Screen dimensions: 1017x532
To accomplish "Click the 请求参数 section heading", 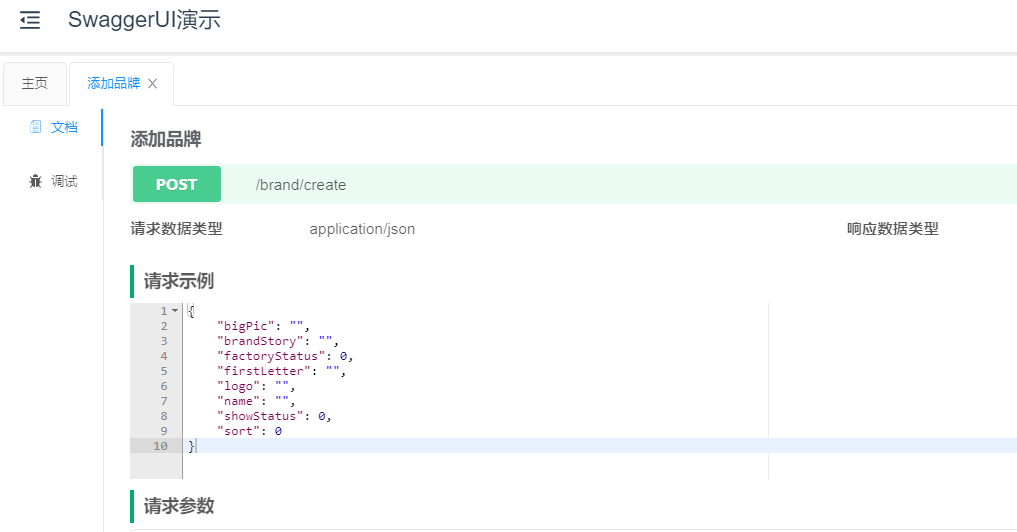I will point(179,506).
